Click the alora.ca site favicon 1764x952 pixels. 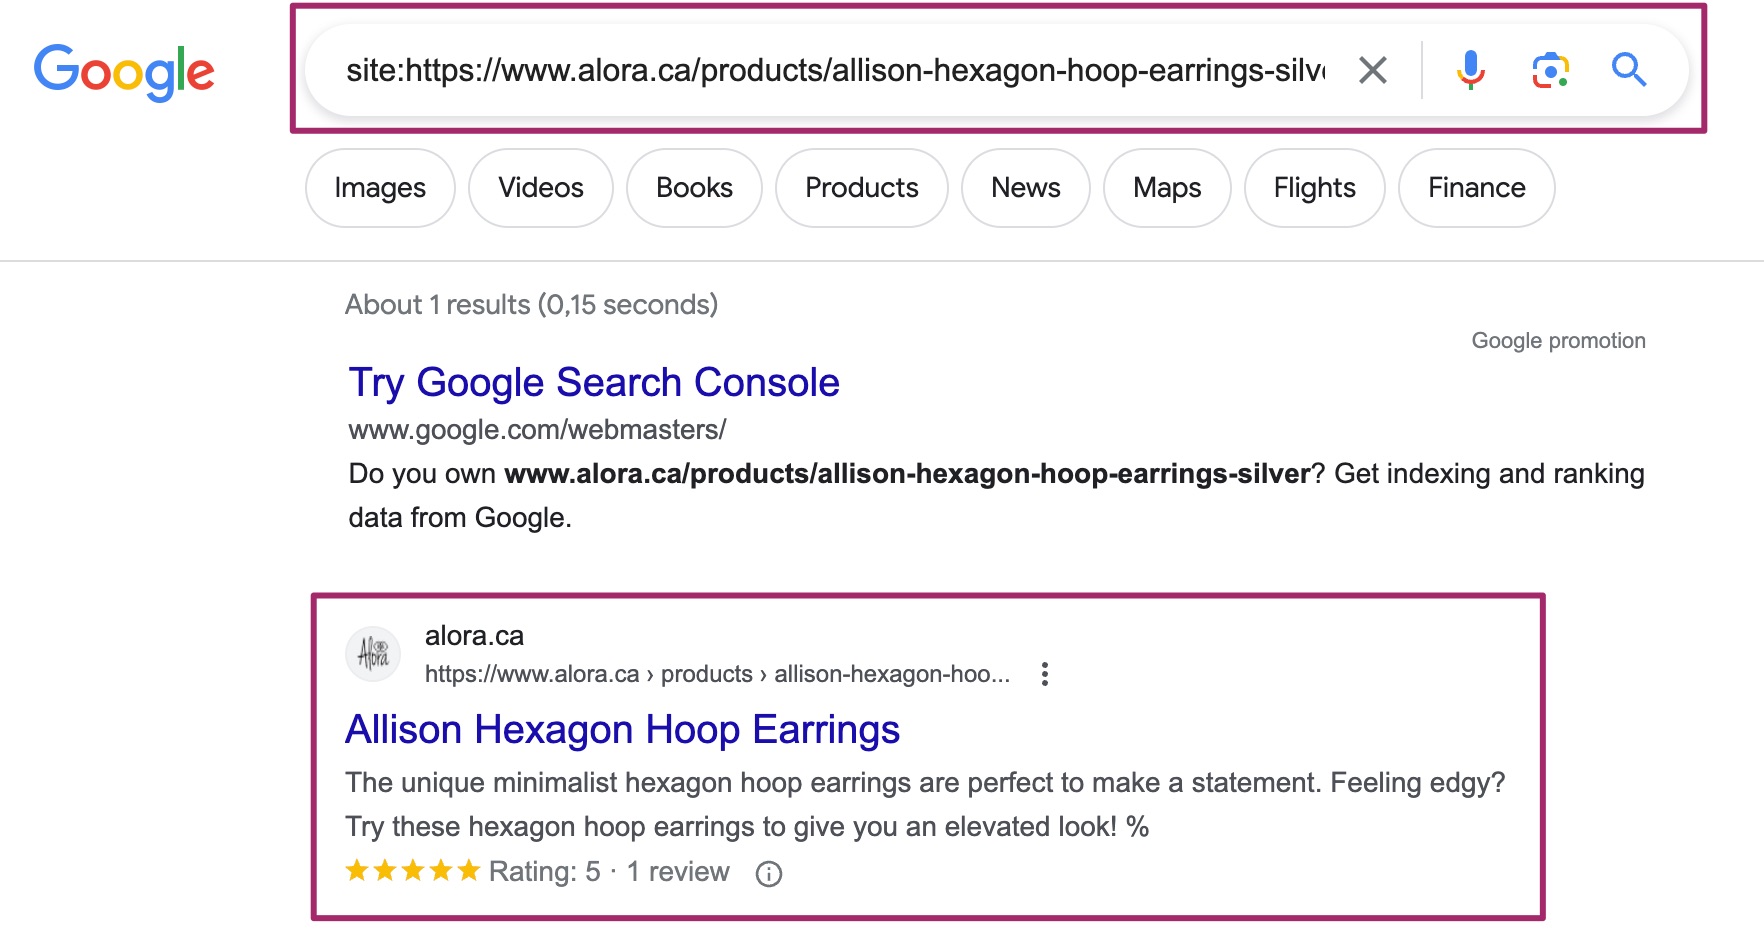[373, 654]
